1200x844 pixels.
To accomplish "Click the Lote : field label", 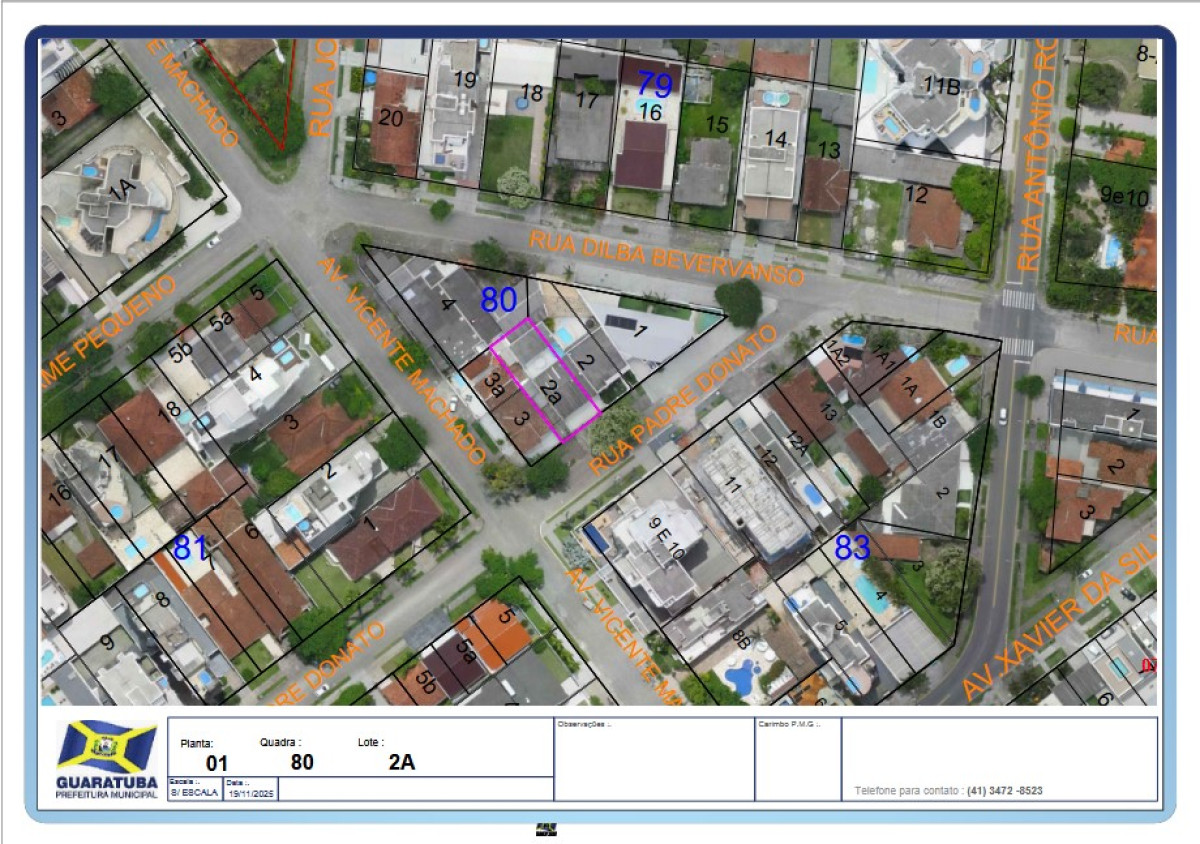I will 371,742.
